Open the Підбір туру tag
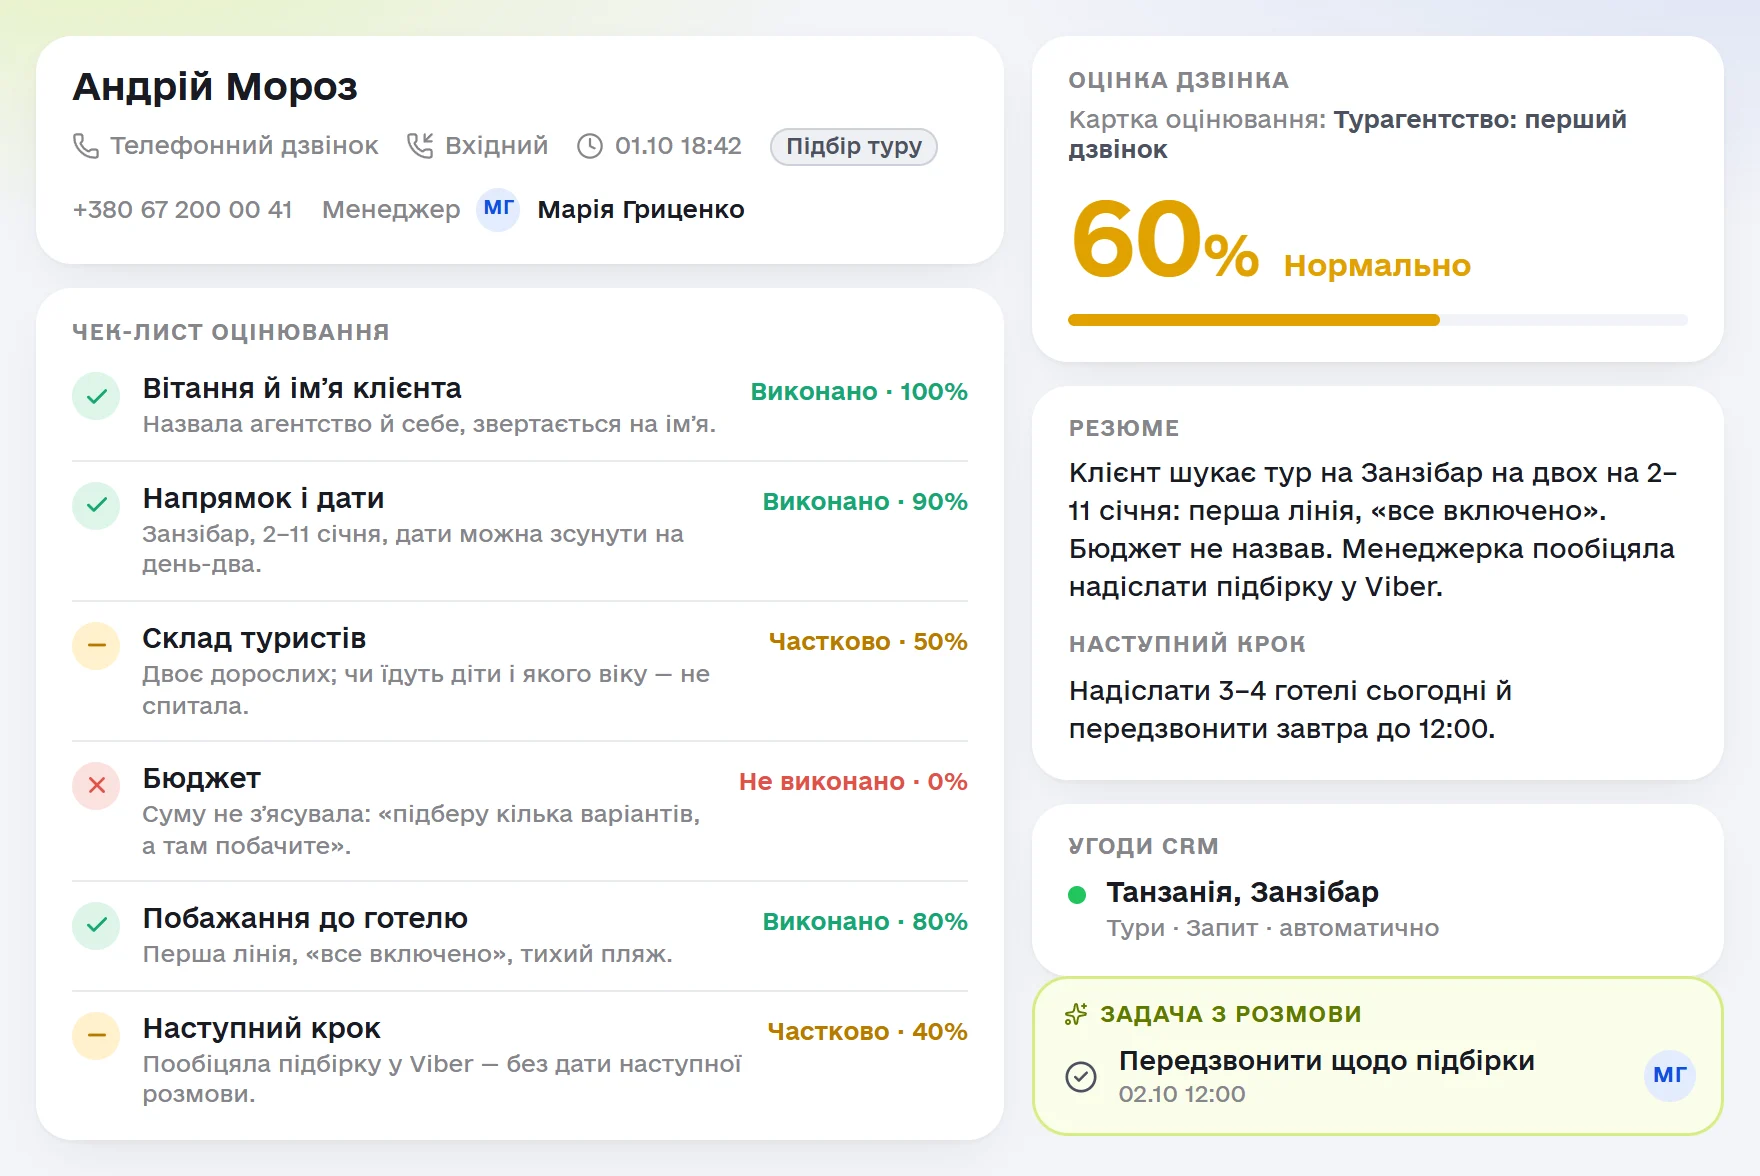The height and width of the screenshot is (1176, 1760). pos(853,146)
